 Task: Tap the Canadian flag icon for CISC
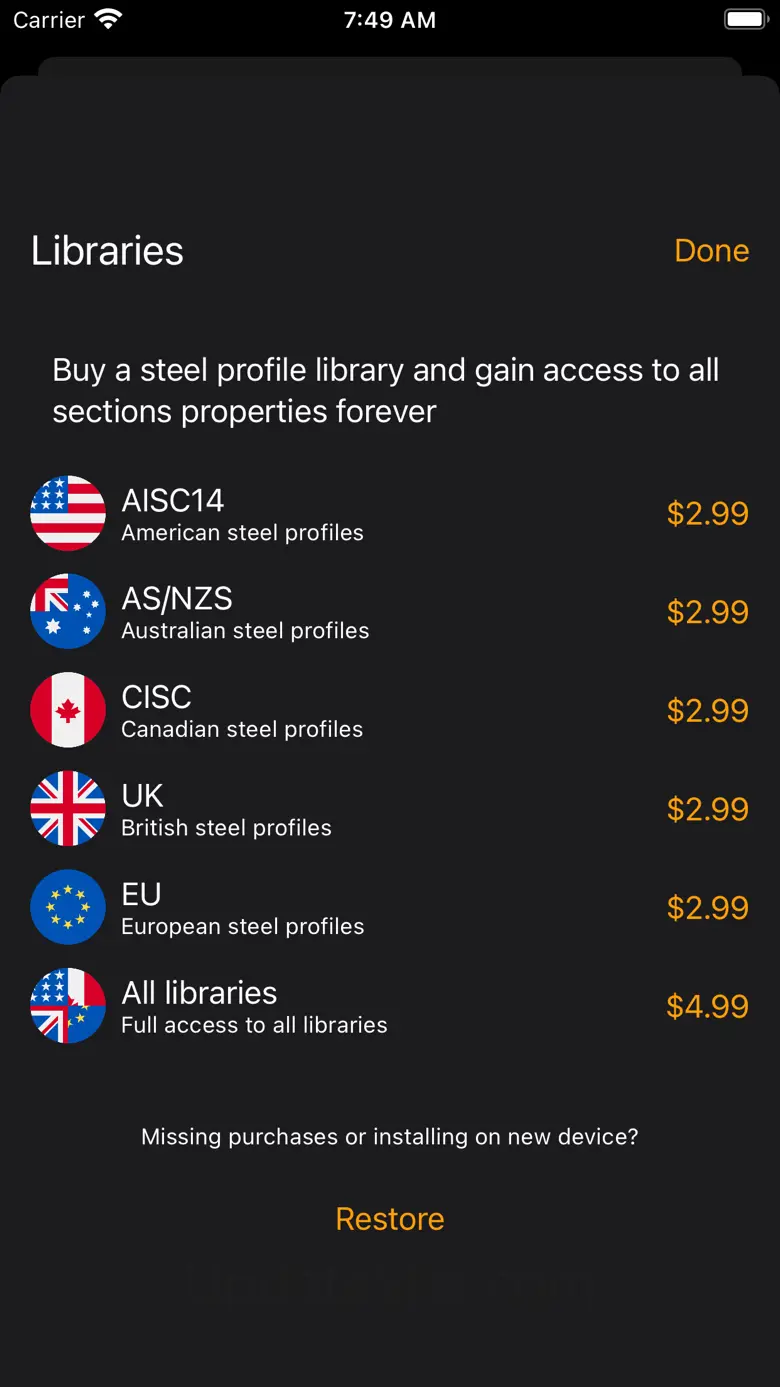[x=68, y=710]
